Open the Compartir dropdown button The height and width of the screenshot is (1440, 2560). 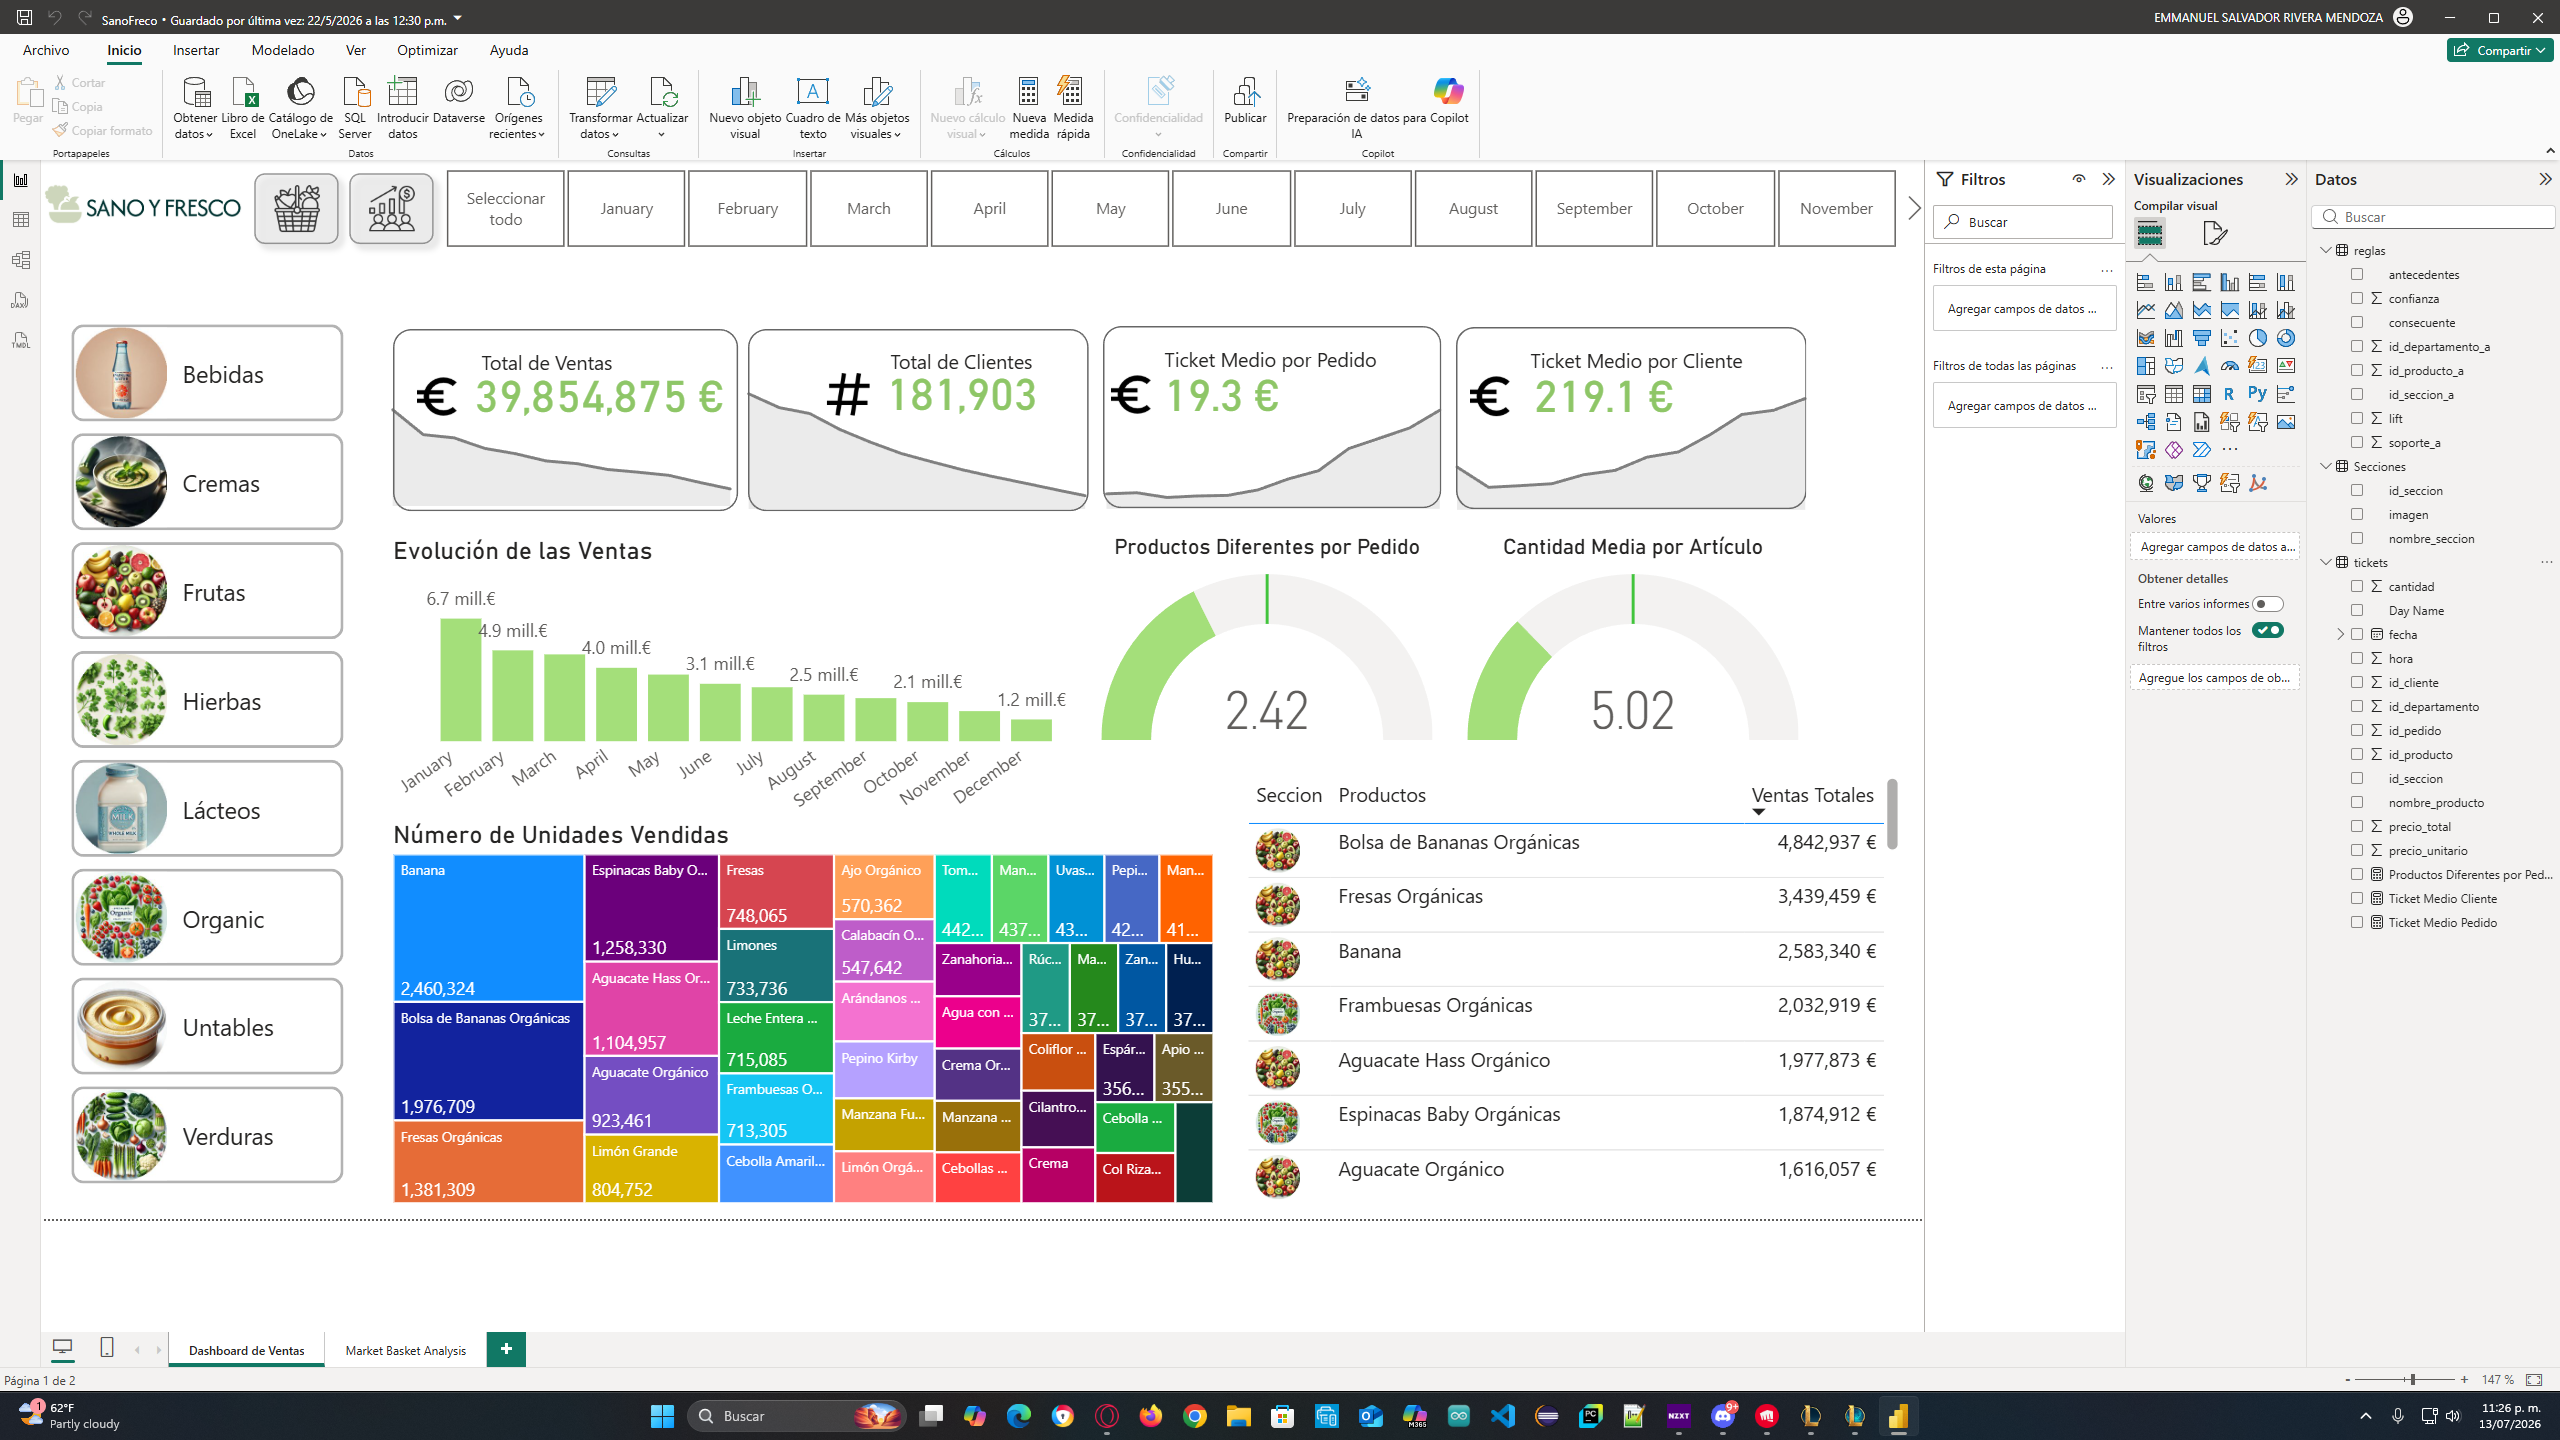[2500, 50]
